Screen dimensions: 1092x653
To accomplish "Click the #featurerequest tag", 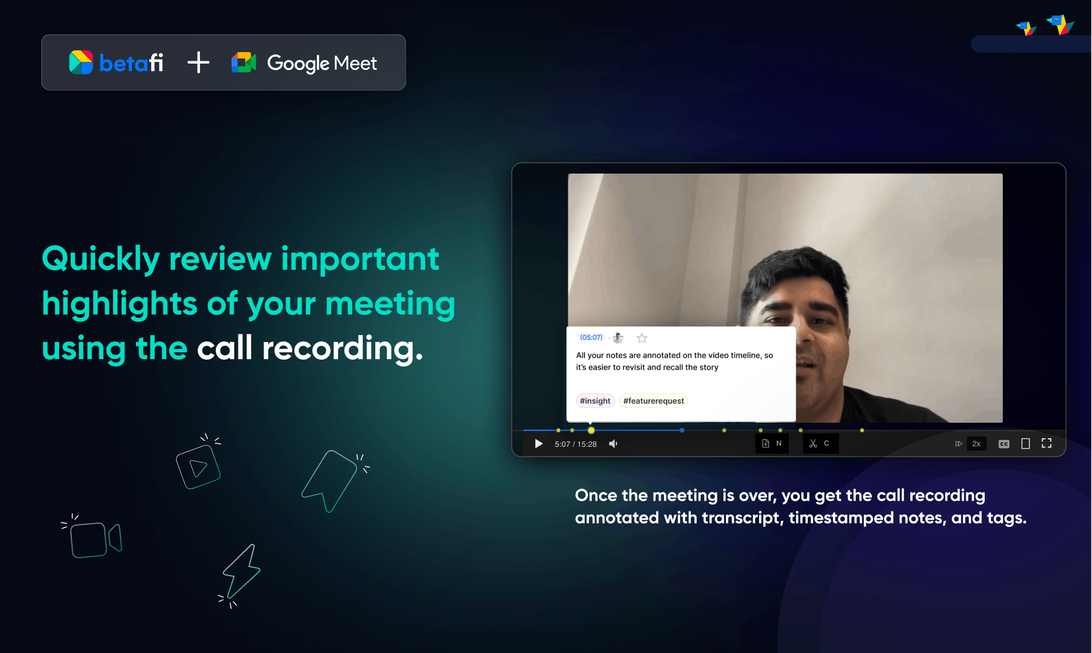I will coord(653,401).
